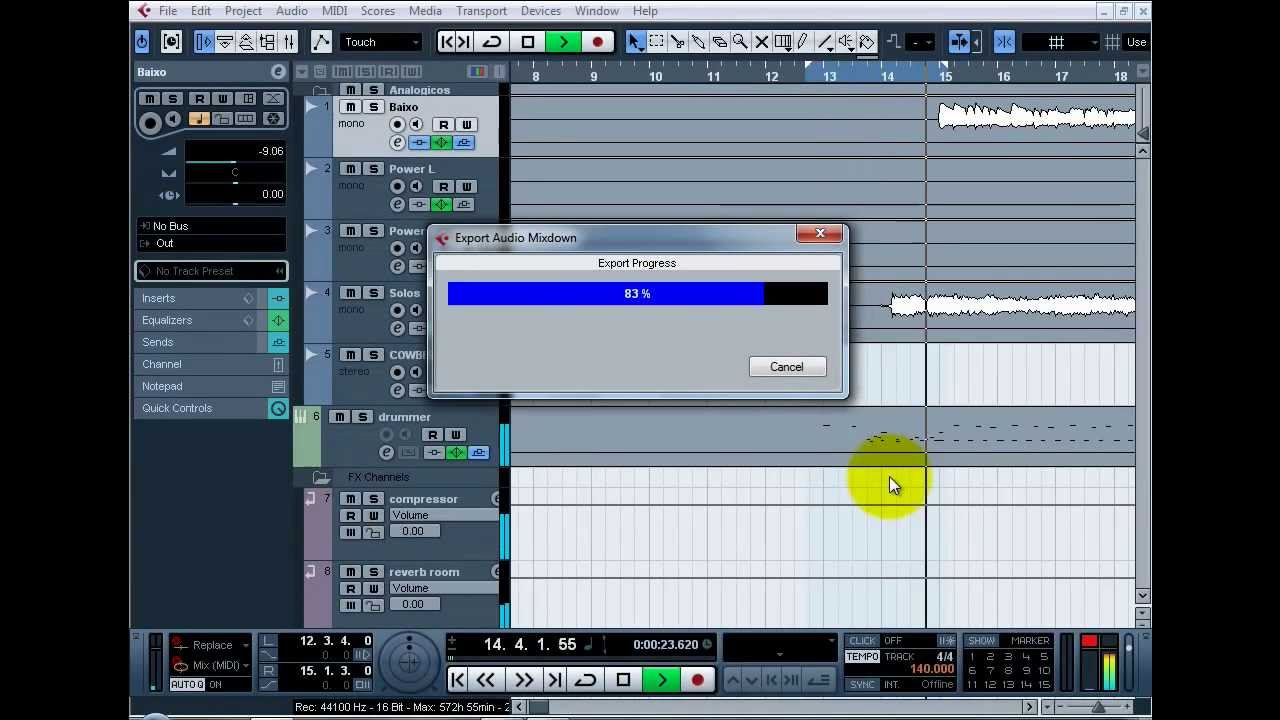Viewport: 1280px width, 720px height.
Task: Collapse the FX Channels folder
Action: [321, 477]
